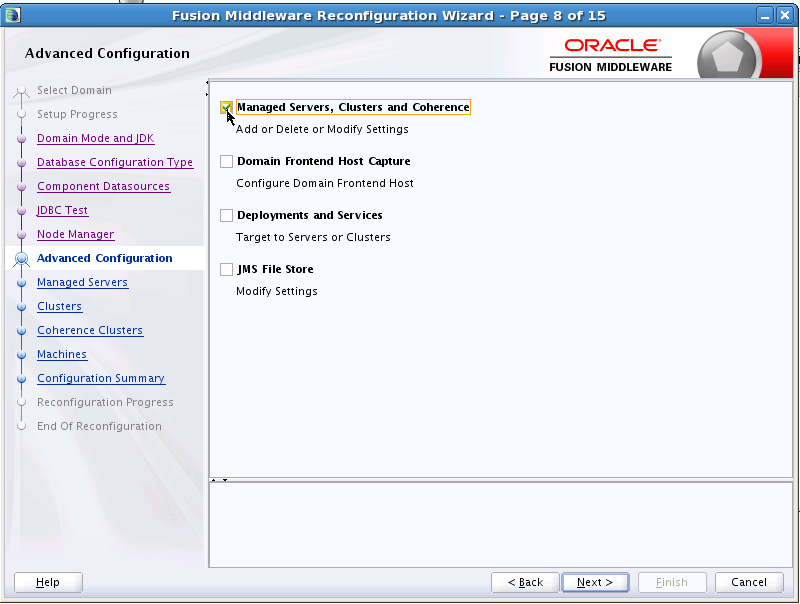Click the 'Add or Delete or Modify Settings' text
Image resolution: width=800 pixels, height=604 pixels.
322,129
